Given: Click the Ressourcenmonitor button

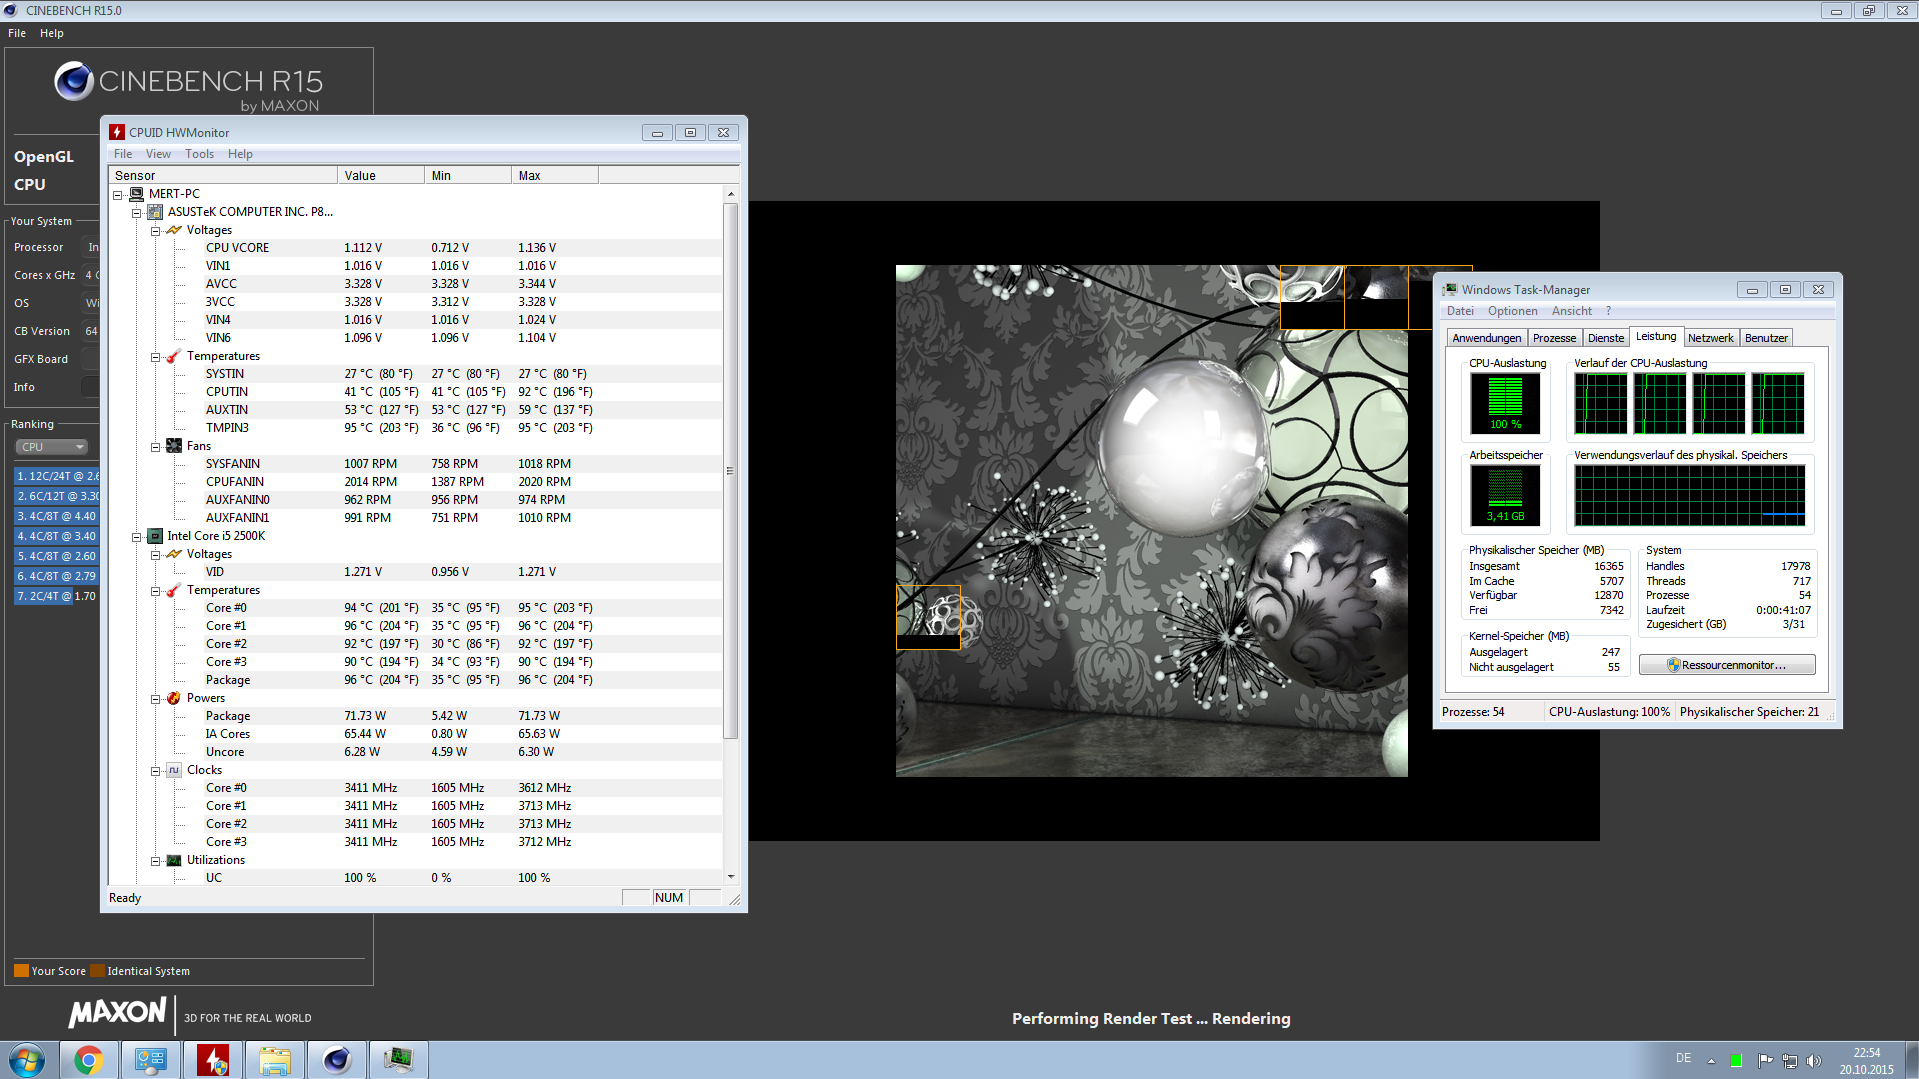Looking at the screenshot, I should pyautogui.click(x=1727, y=665).
